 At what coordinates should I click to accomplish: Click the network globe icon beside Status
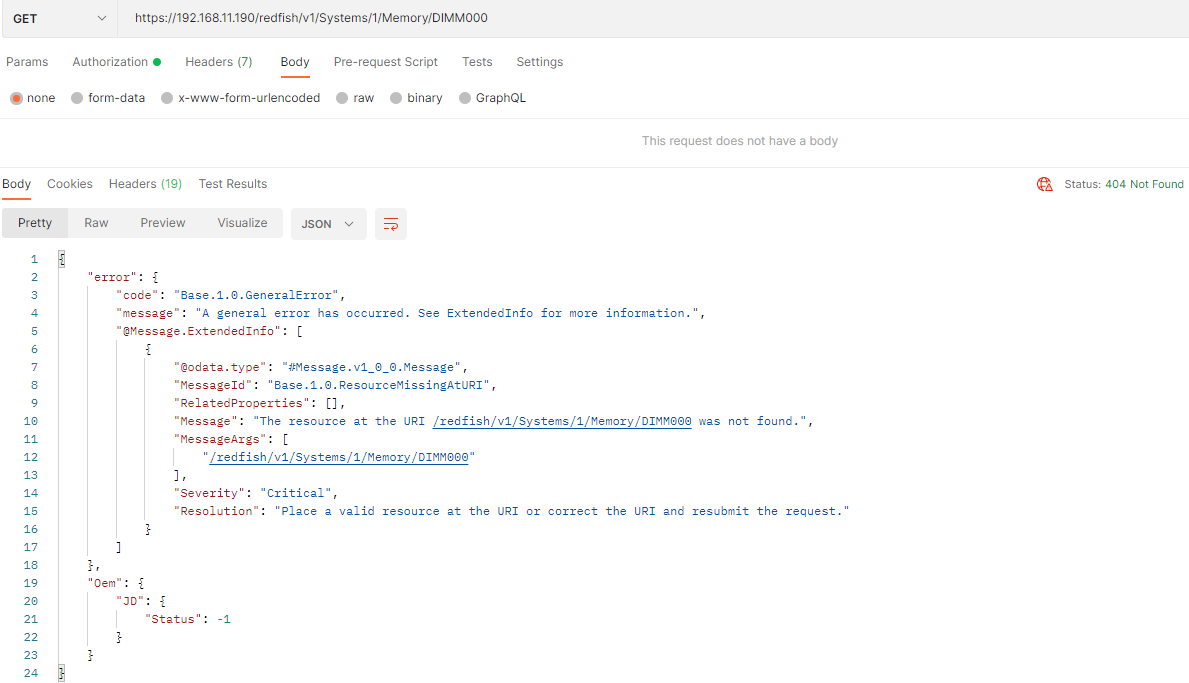tap(1044, 184)
